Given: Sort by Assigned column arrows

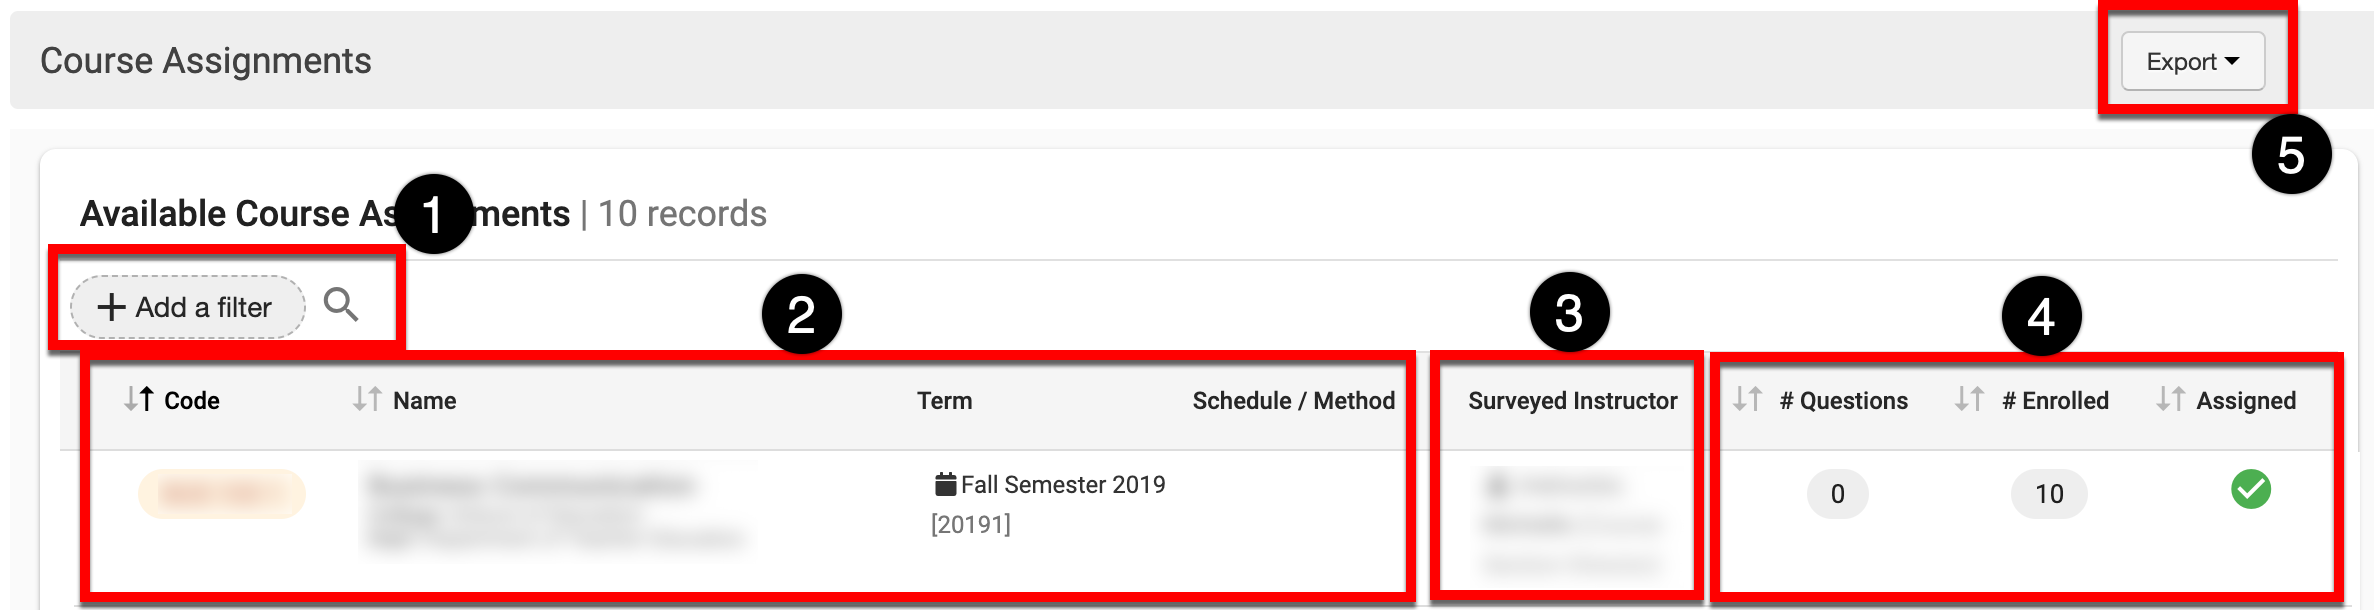Looking at the screenshot, I should (2170, 400).
